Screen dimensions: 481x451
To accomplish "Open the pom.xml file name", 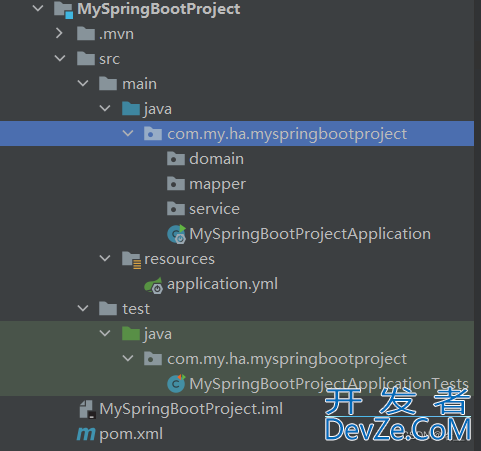I will point(131,434).
